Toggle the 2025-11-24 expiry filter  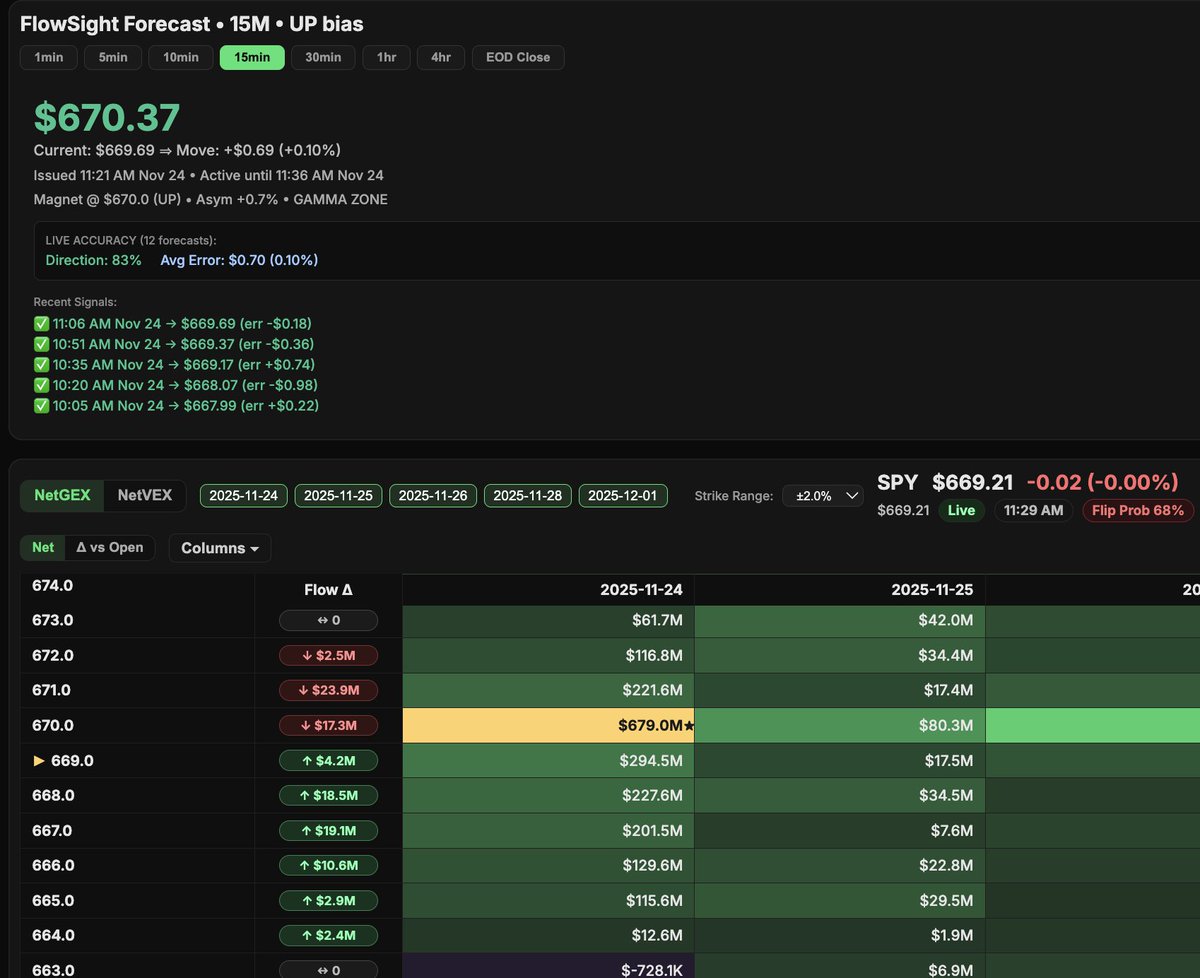pyautogui.click(x=244, y=496)
